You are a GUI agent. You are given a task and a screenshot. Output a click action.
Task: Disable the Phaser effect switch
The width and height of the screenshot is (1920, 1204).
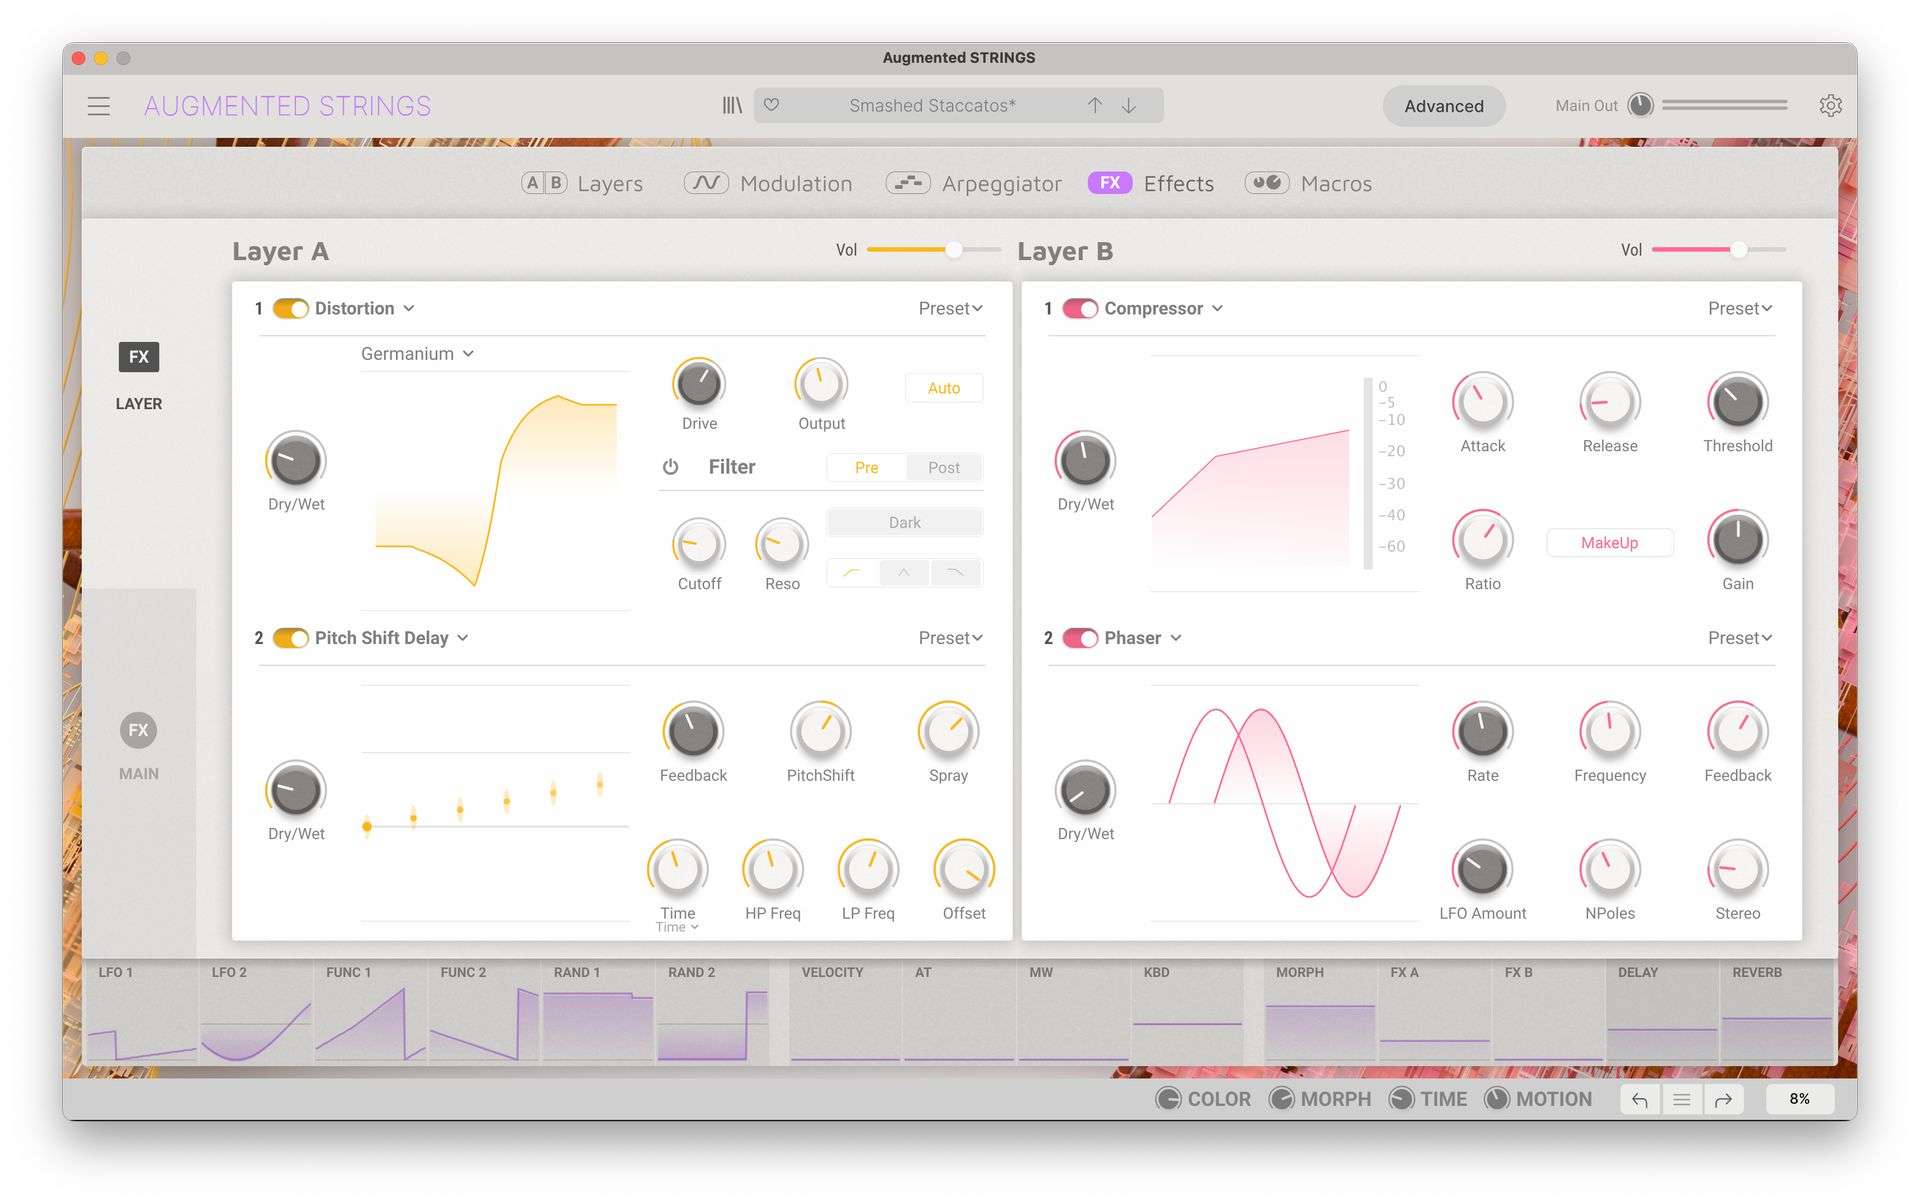coord(1080,638)
